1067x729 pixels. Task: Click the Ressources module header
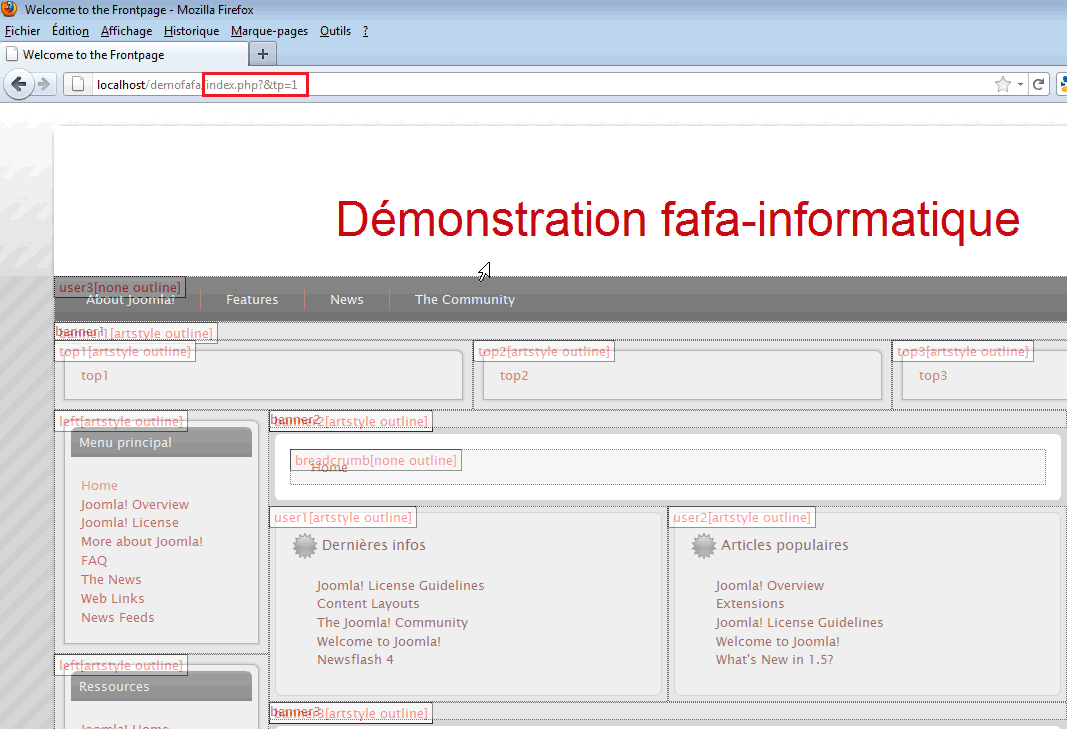tap(161, 686)
